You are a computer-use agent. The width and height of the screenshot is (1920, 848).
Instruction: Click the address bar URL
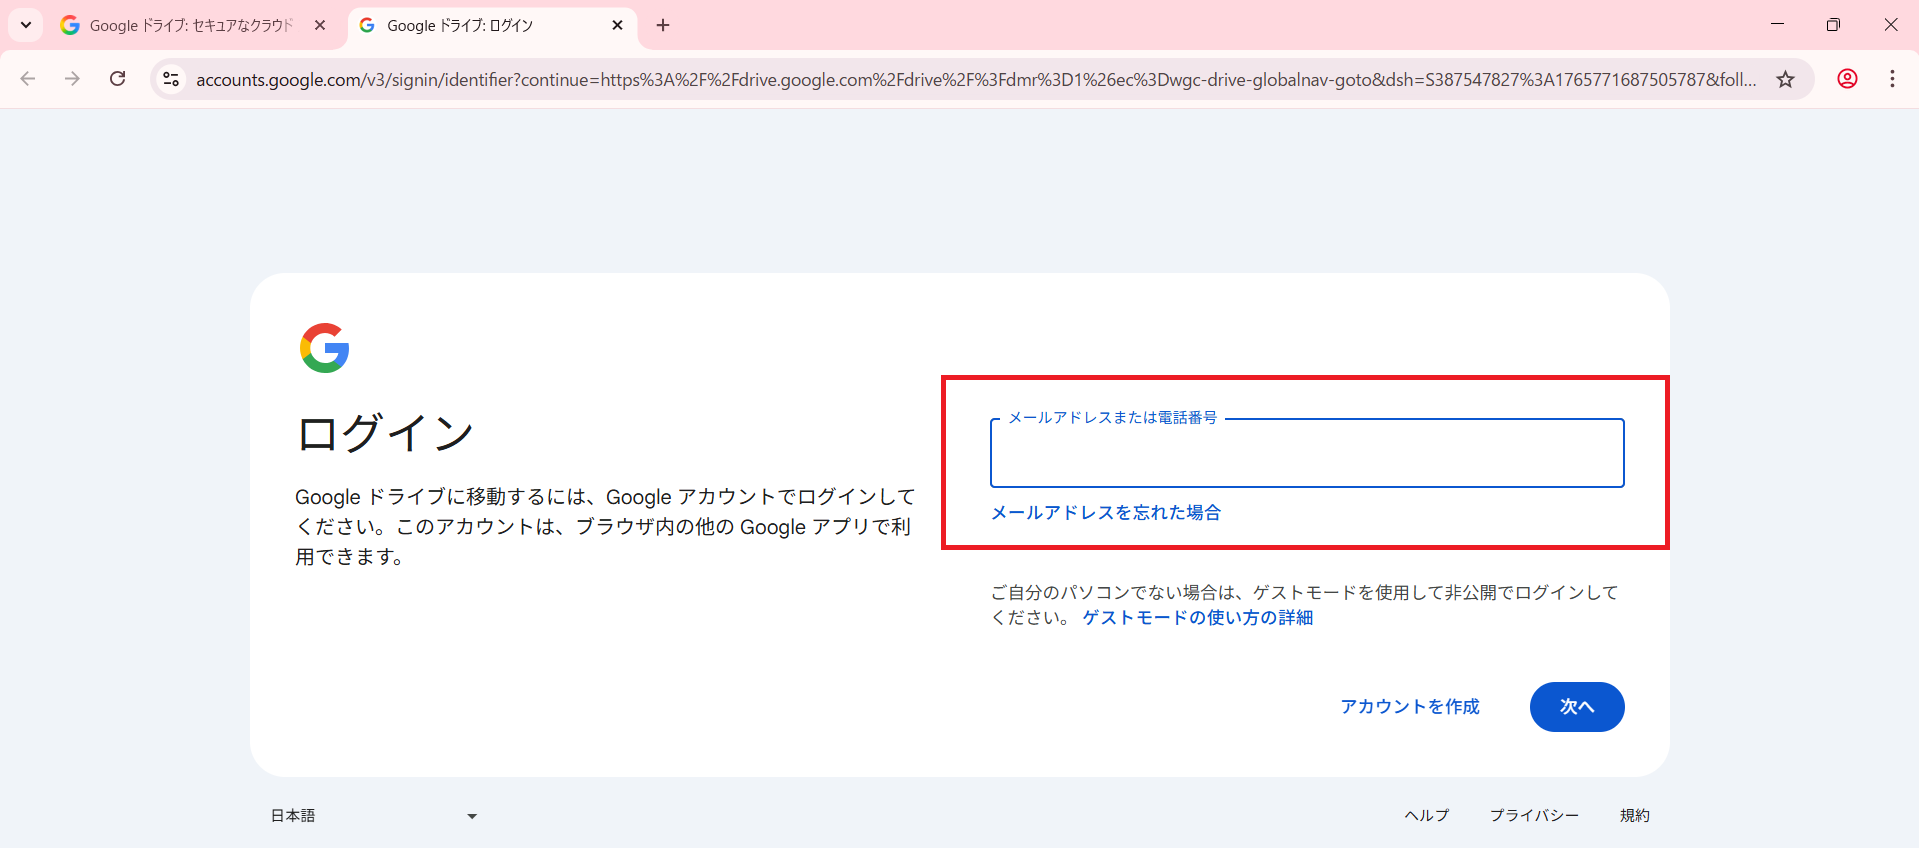(x=976, y=79)
